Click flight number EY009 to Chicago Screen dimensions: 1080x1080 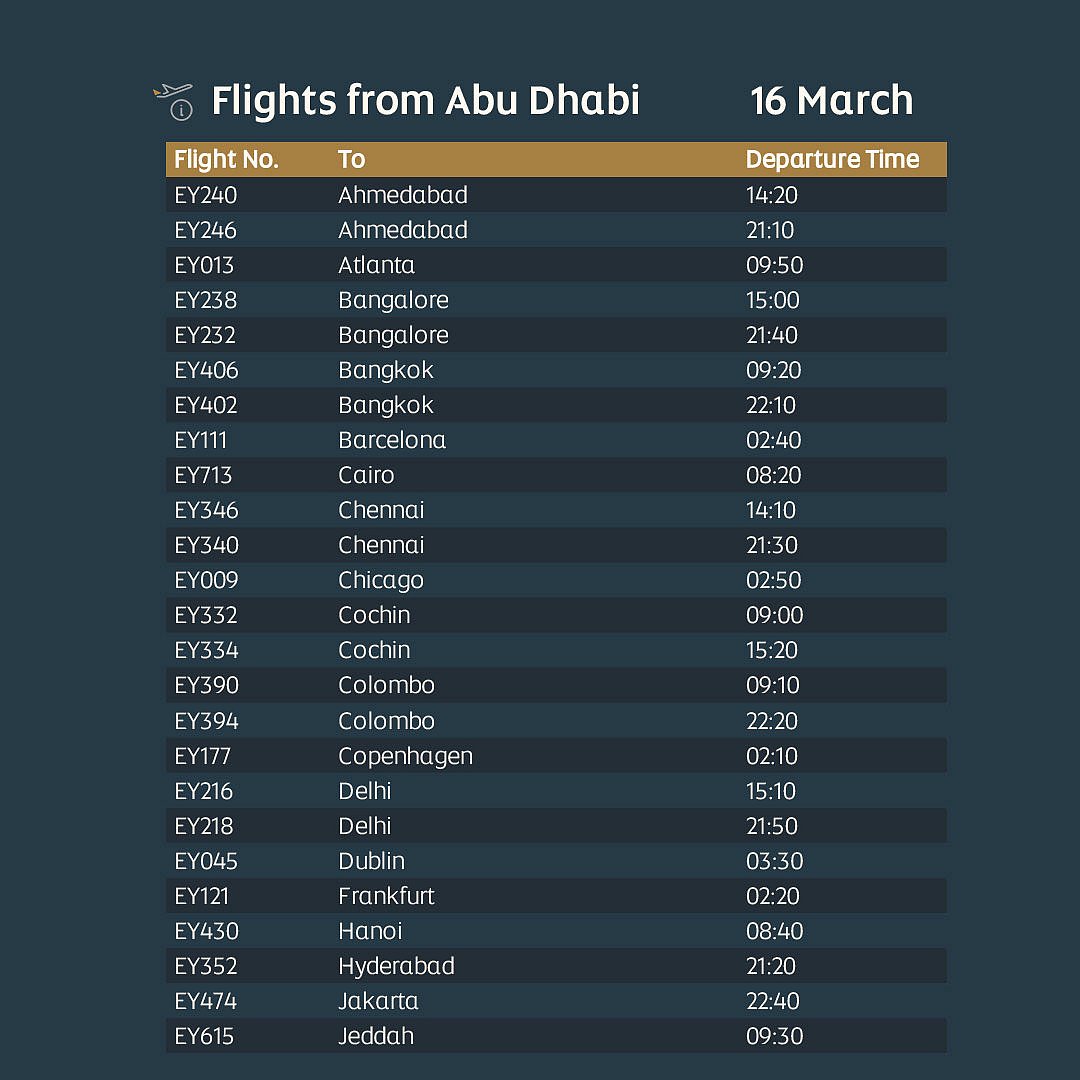207,580
